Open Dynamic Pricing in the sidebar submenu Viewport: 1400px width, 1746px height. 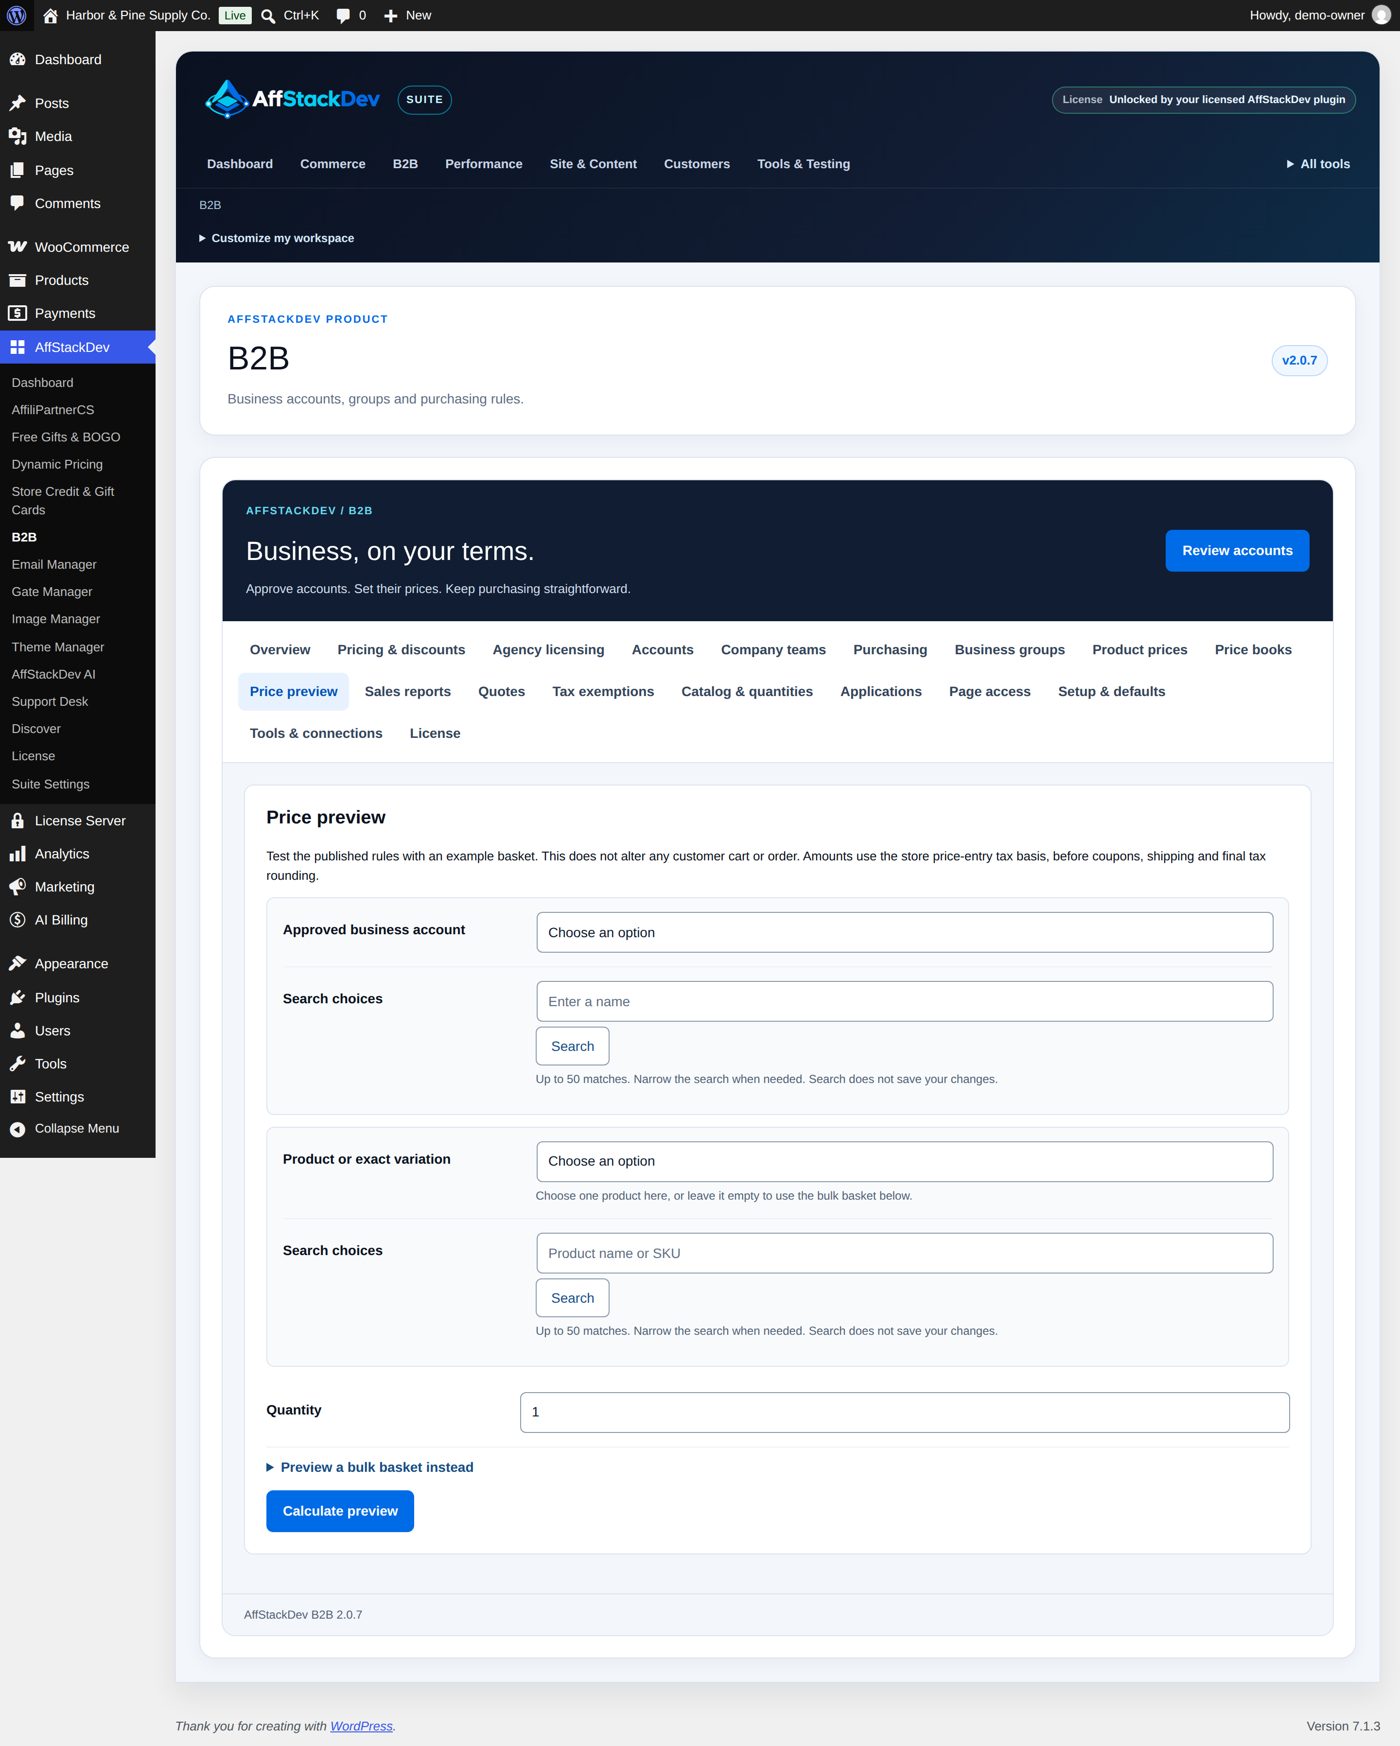pos(57,464)
